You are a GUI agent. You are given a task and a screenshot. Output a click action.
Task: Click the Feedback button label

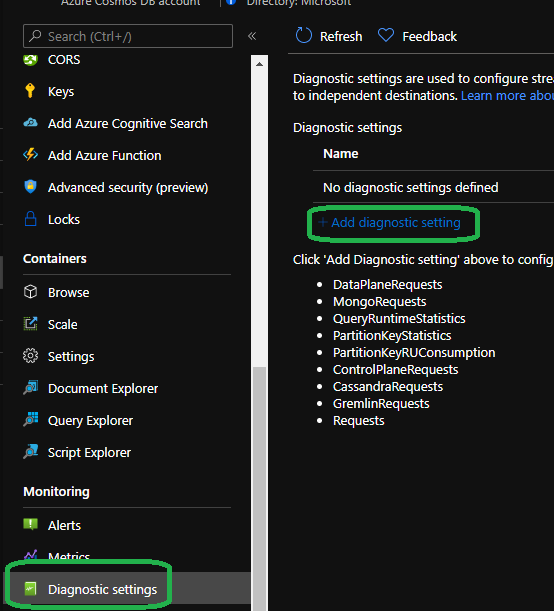point(429,36)
